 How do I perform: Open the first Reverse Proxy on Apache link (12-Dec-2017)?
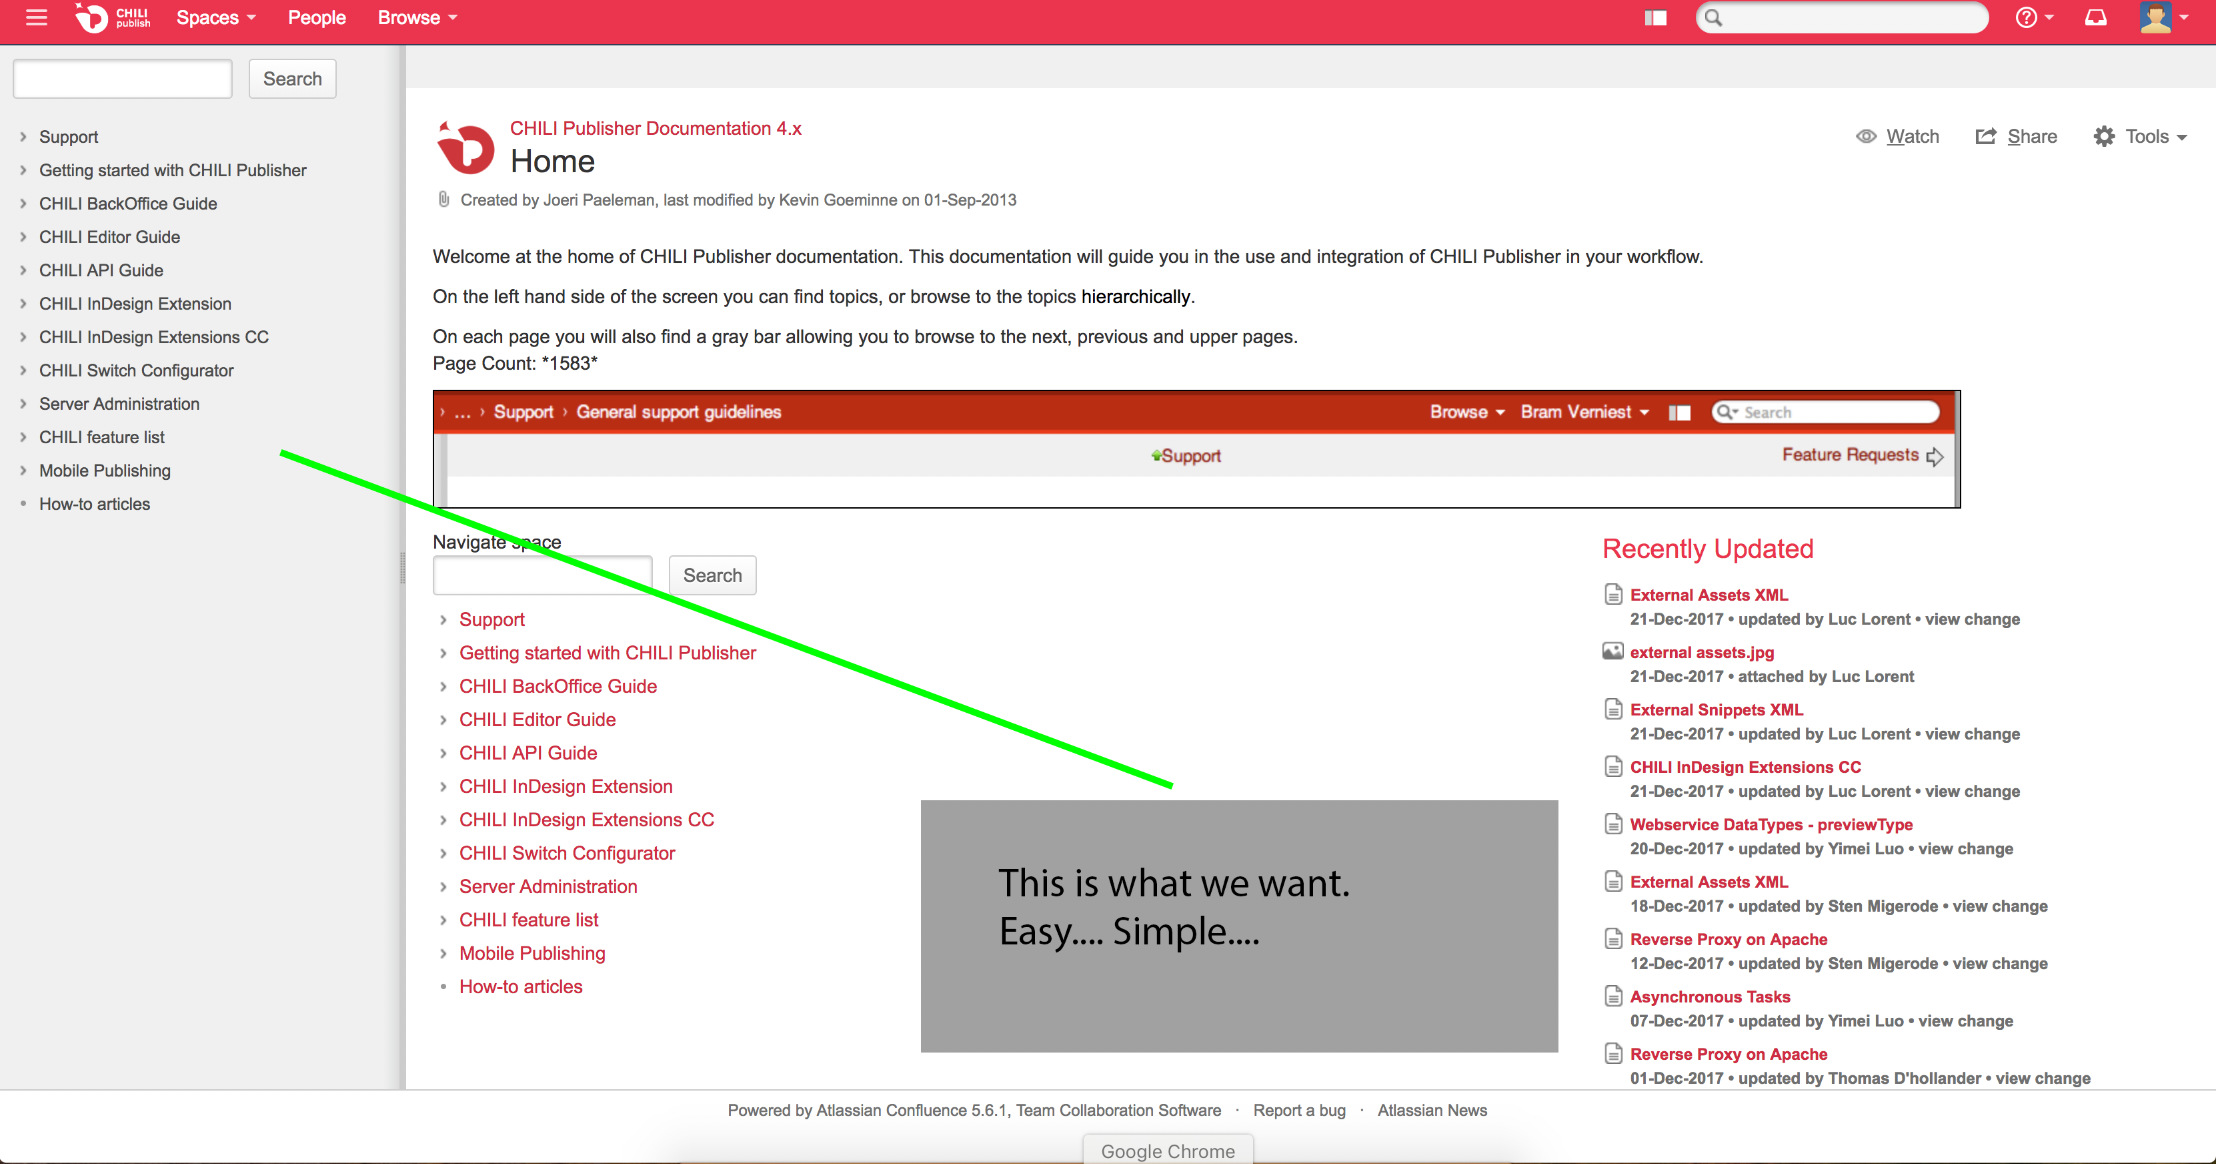click(1728, 939)
